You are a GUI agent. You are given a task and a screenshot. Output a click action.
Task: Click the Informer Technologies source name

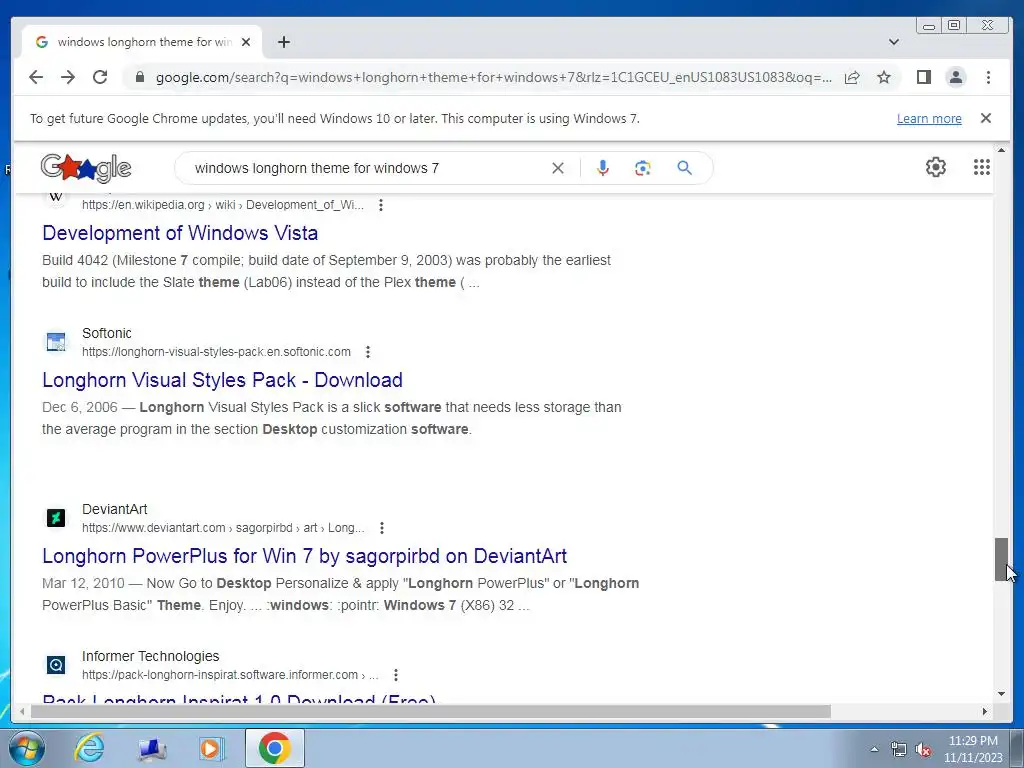(x=150, y=656)
